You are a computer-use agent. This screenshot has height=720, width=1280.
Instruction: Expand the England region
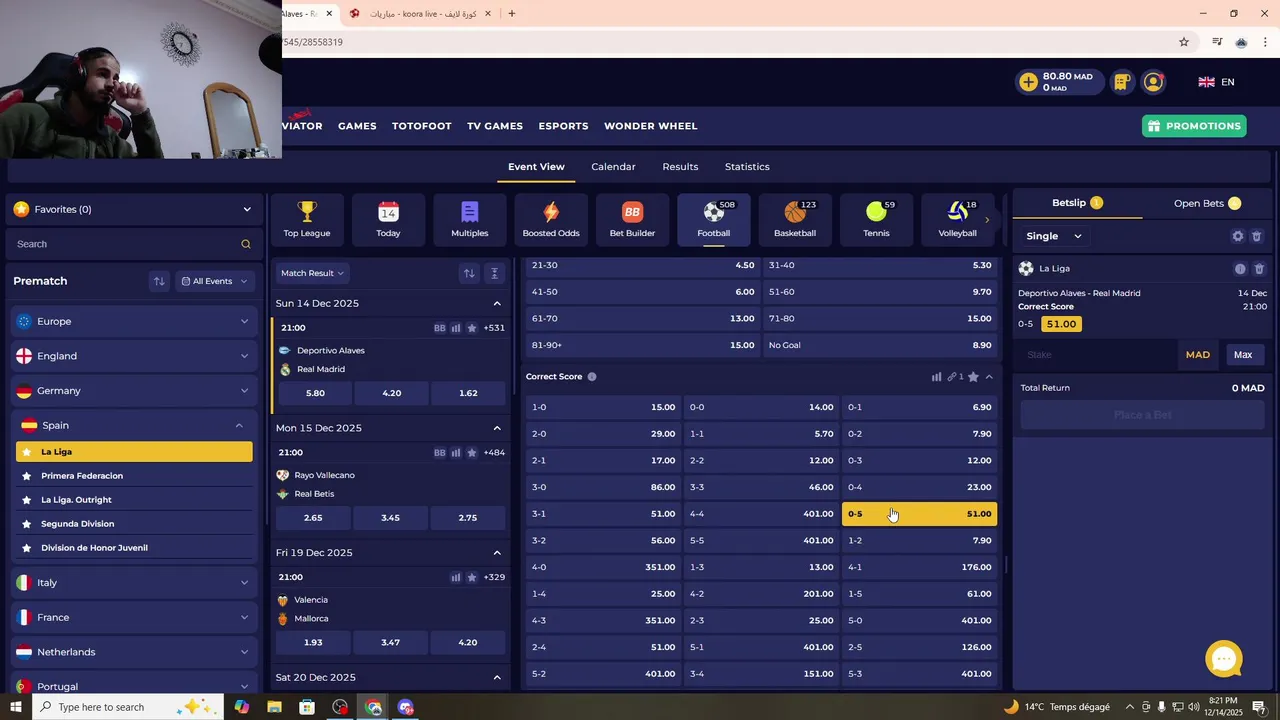point(134,356)
